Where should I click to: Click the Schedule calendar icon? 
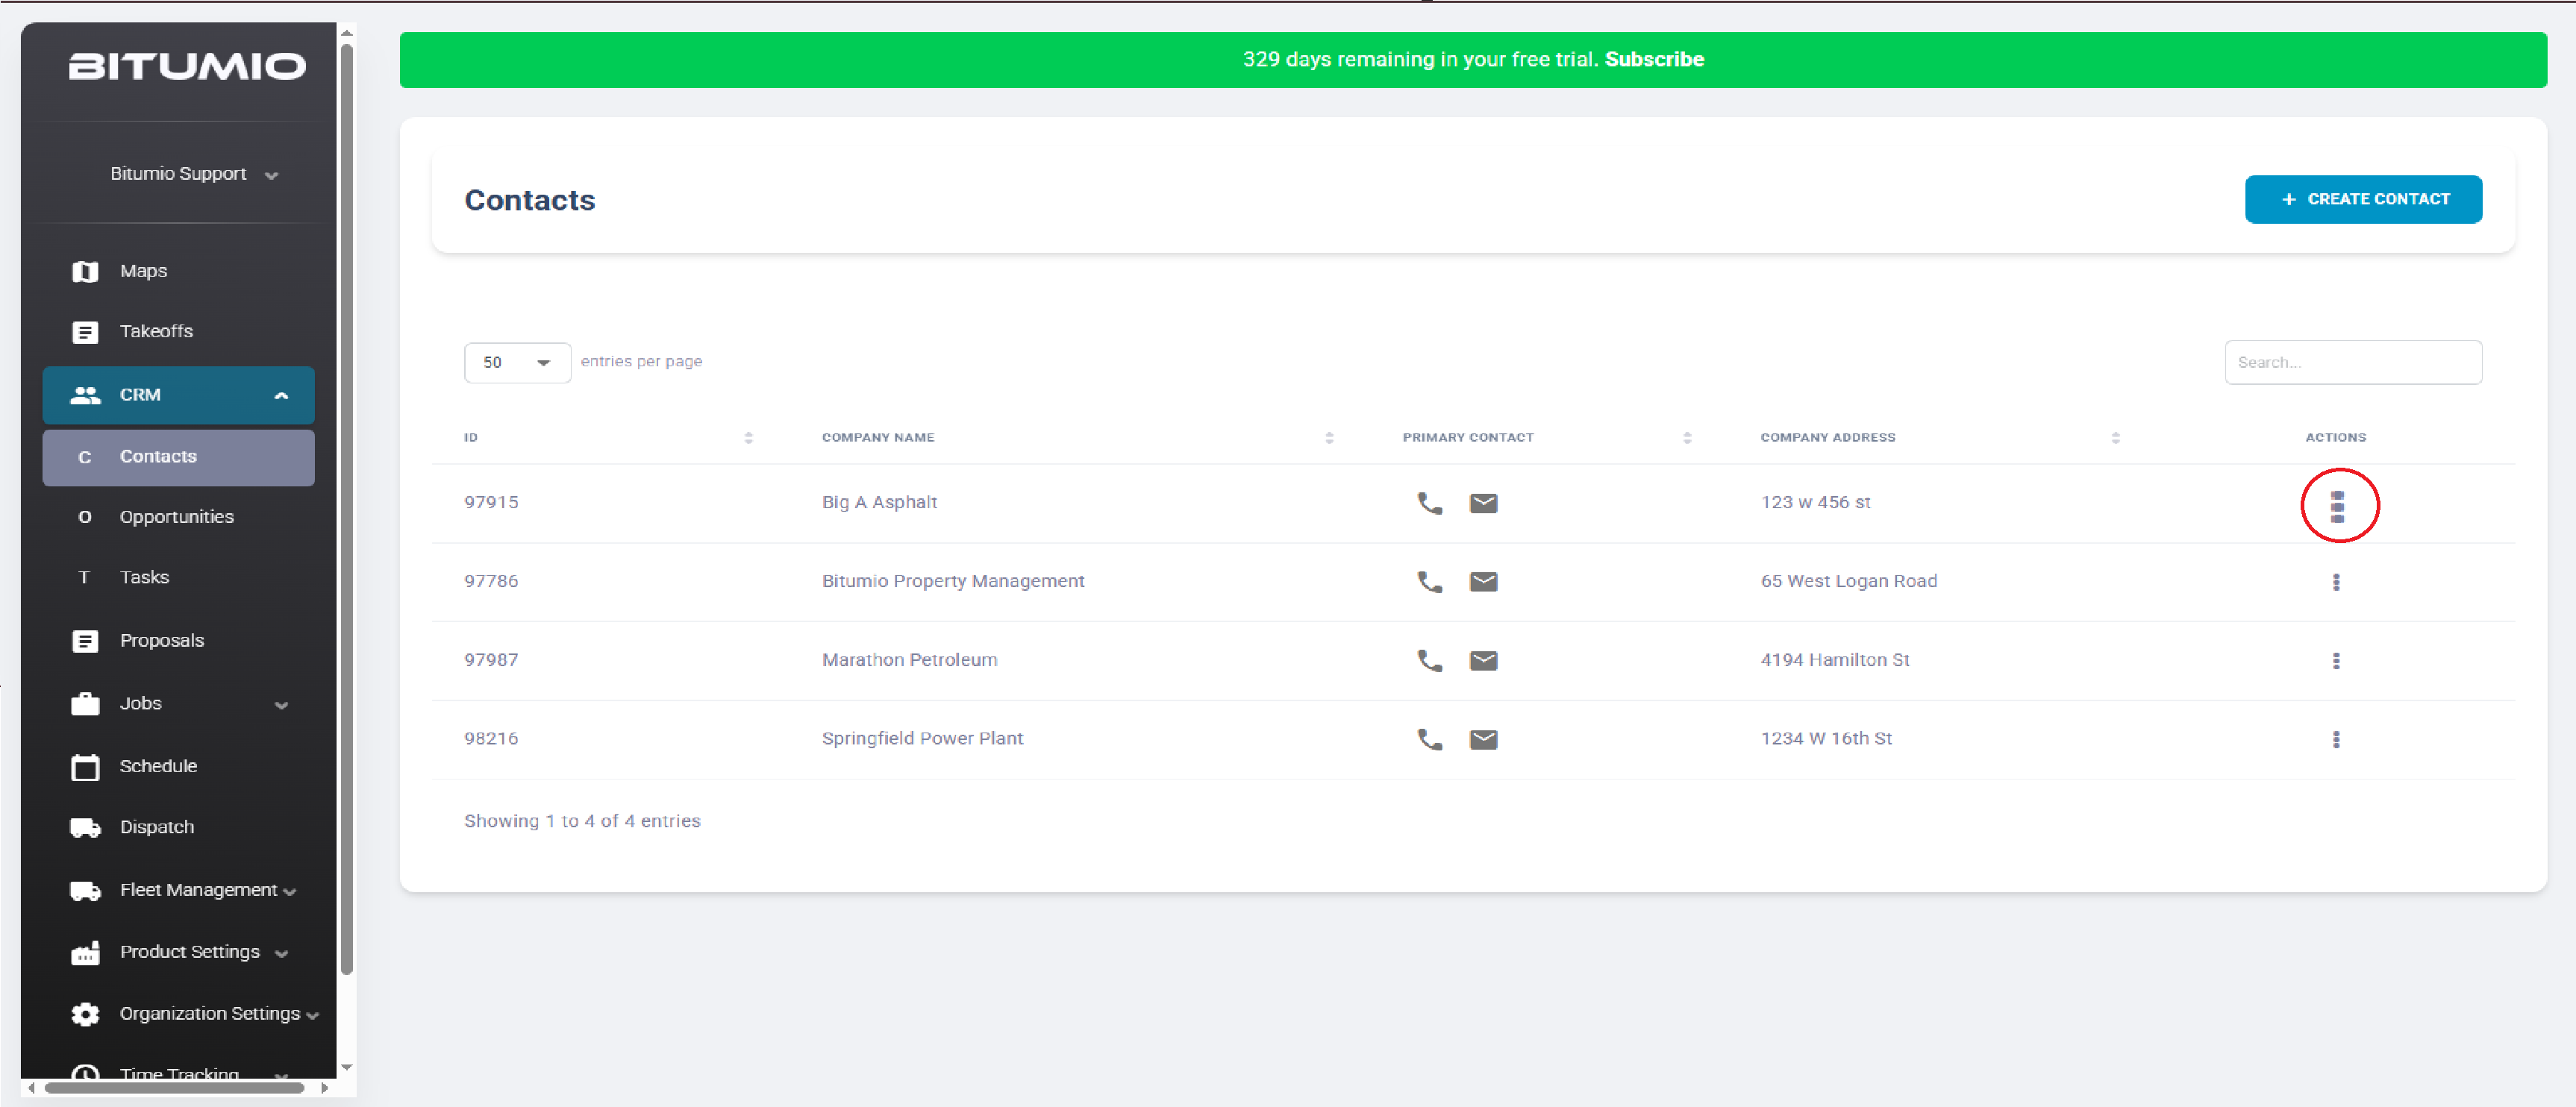(x=85, y=767)
